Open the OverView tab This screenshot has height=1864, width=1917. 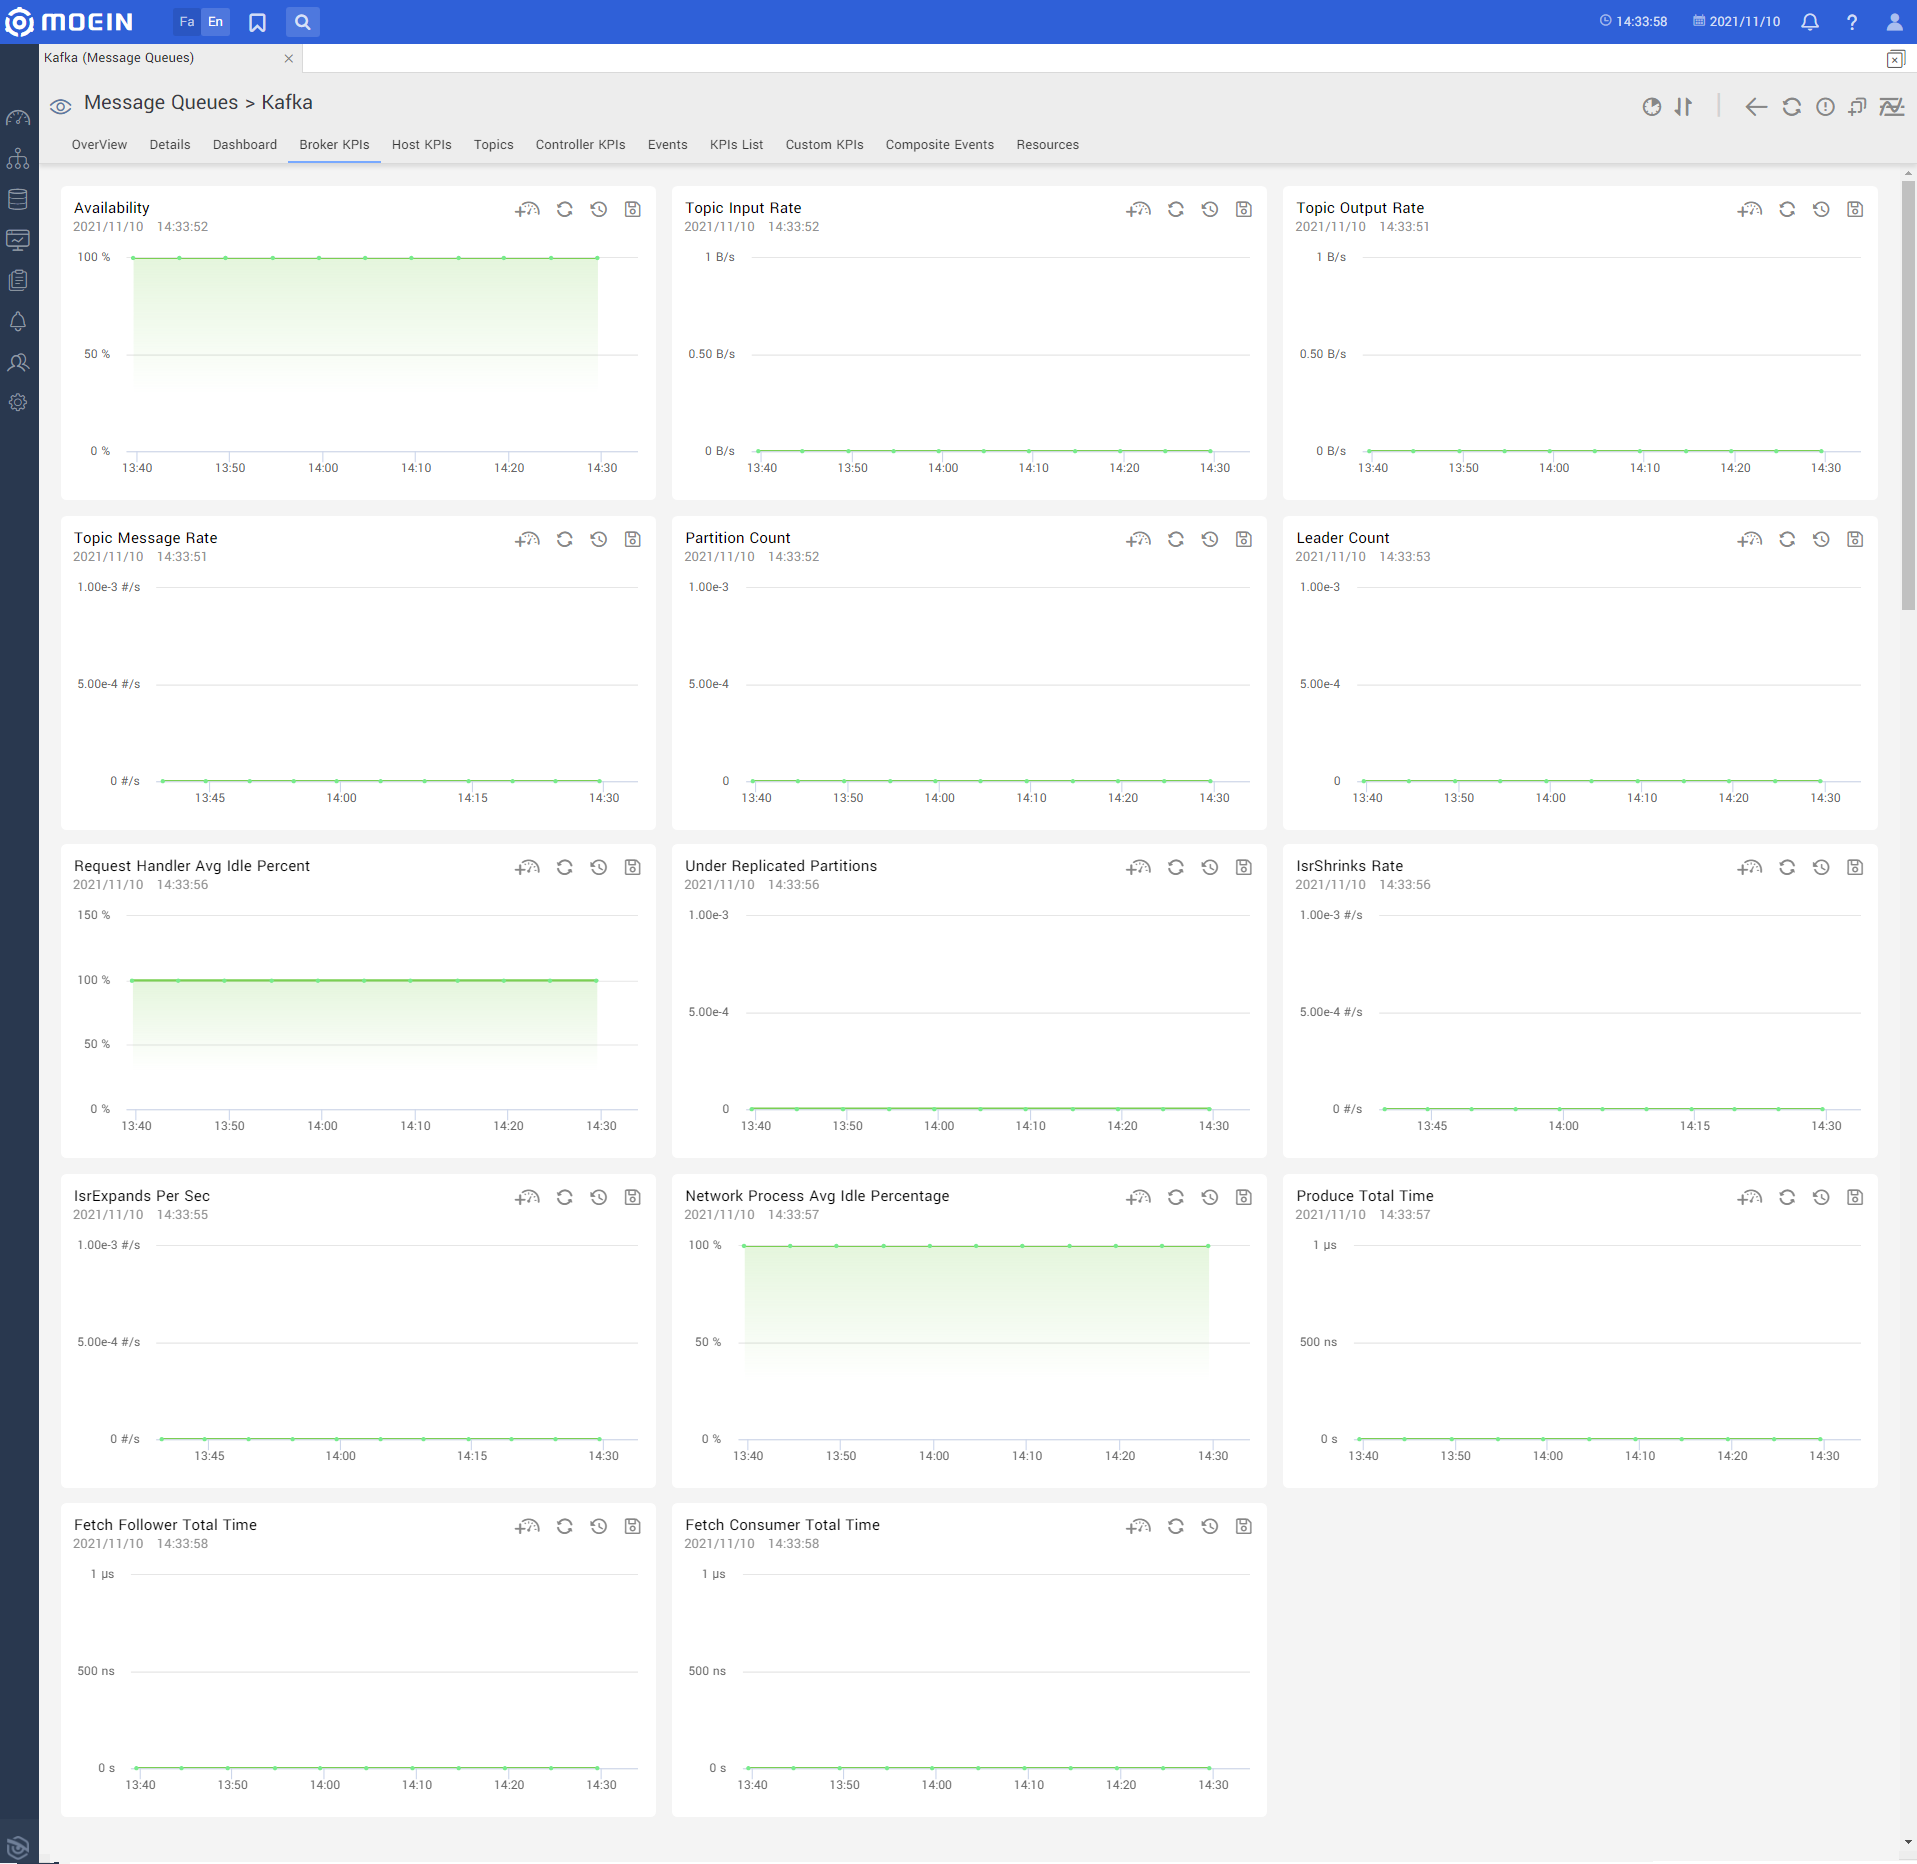coord(99,145)
